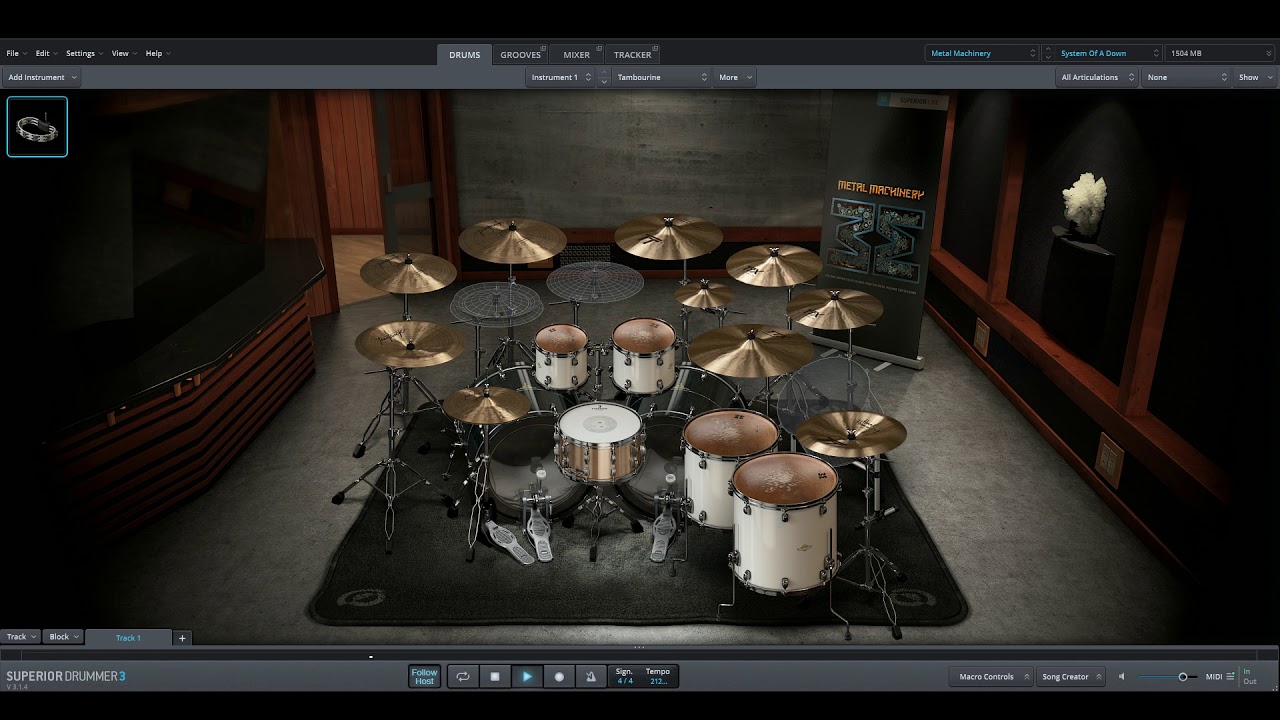Open the Metal Machinery library dropdown
This screenshot has height=720, width=1280.
point(983,53)
